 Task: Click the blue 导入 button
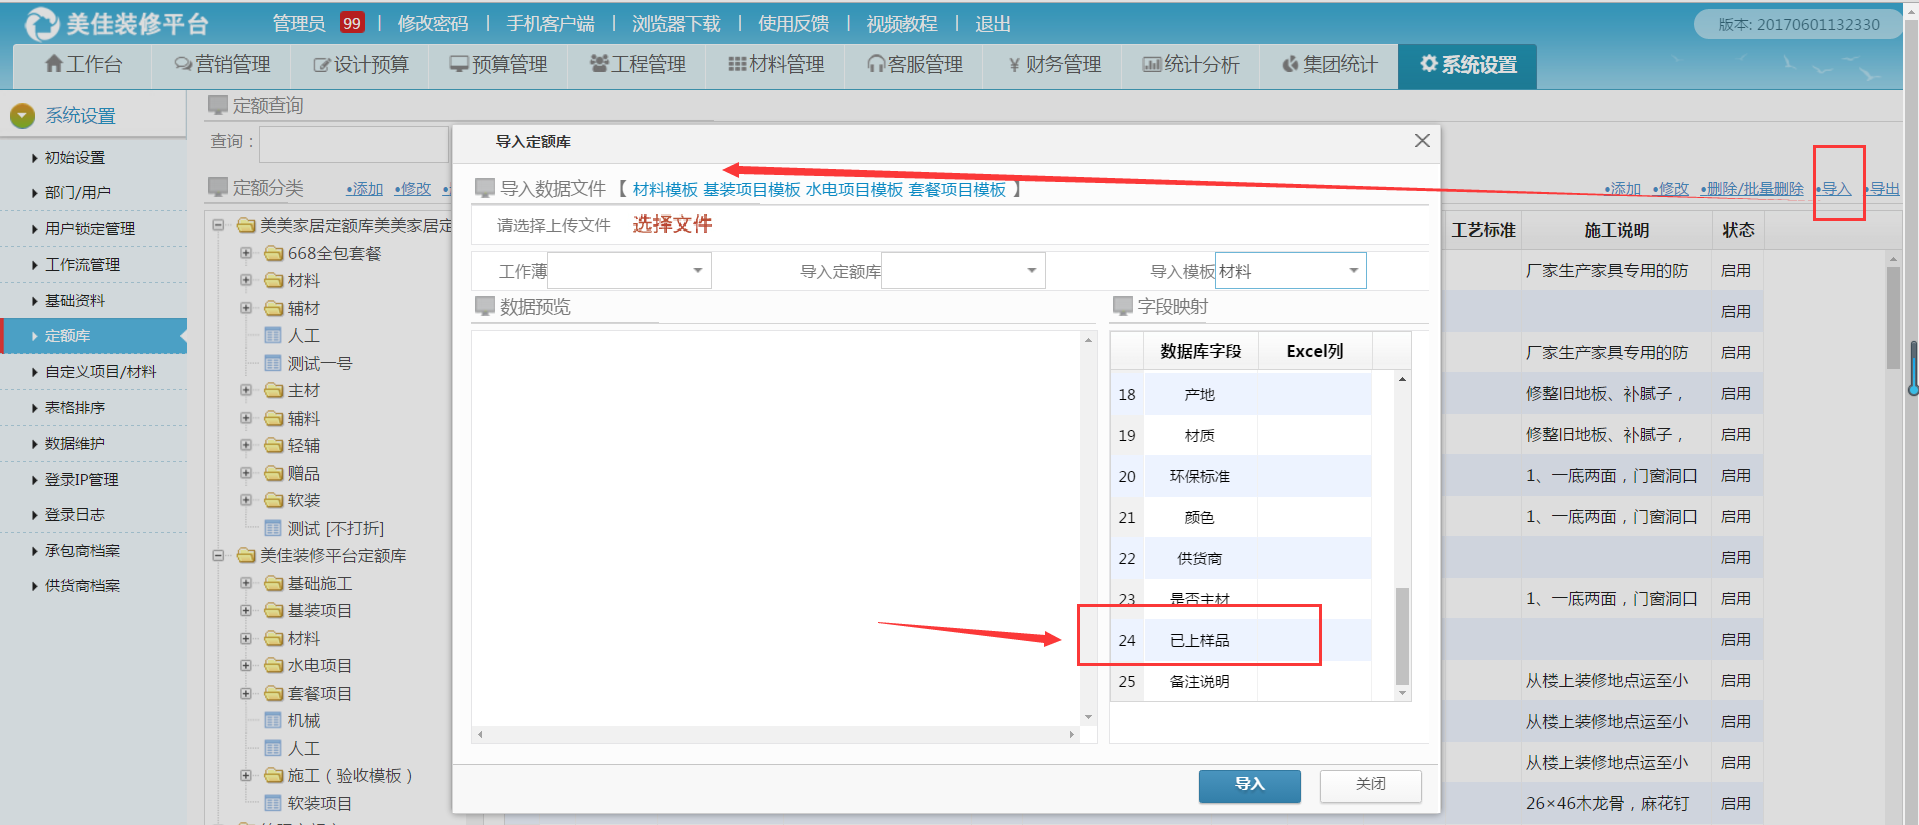click(x=1249, y=785)
